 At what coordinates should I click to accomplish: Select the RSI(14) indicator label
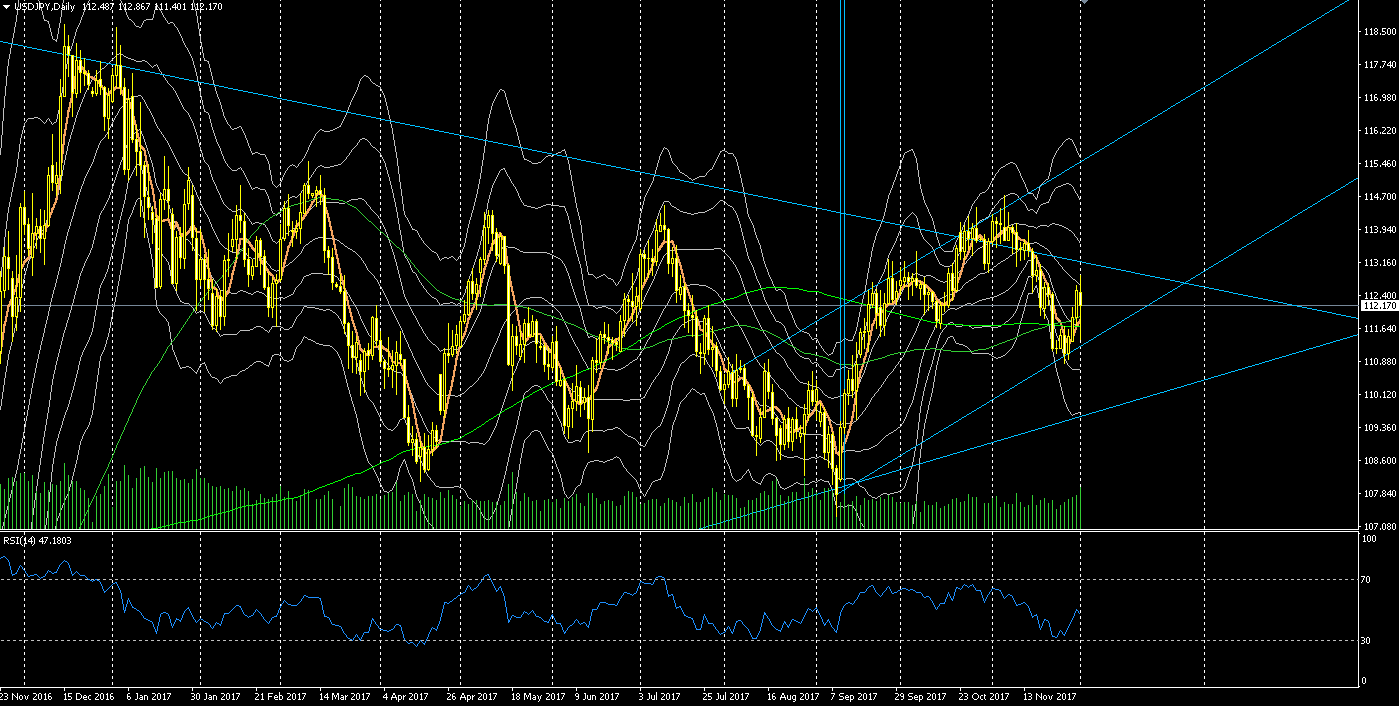pos(21,540)
